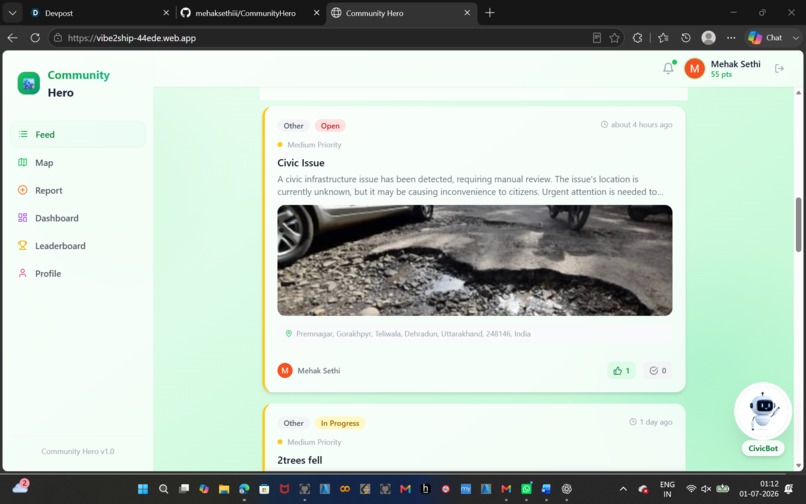Open the CivicBot chat assistant
The width and height of the screenshot is (806, 504).
(x=763, y=411)
